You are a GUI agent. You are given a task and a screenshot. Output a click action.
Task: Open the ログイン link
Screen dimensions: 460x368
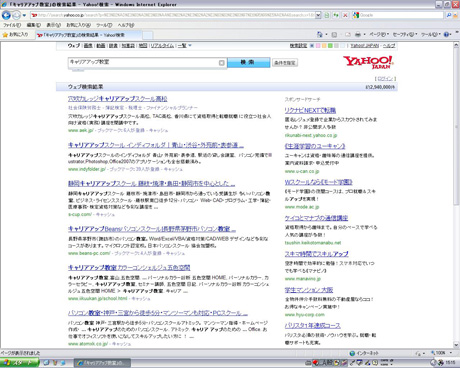coord(385,79)
